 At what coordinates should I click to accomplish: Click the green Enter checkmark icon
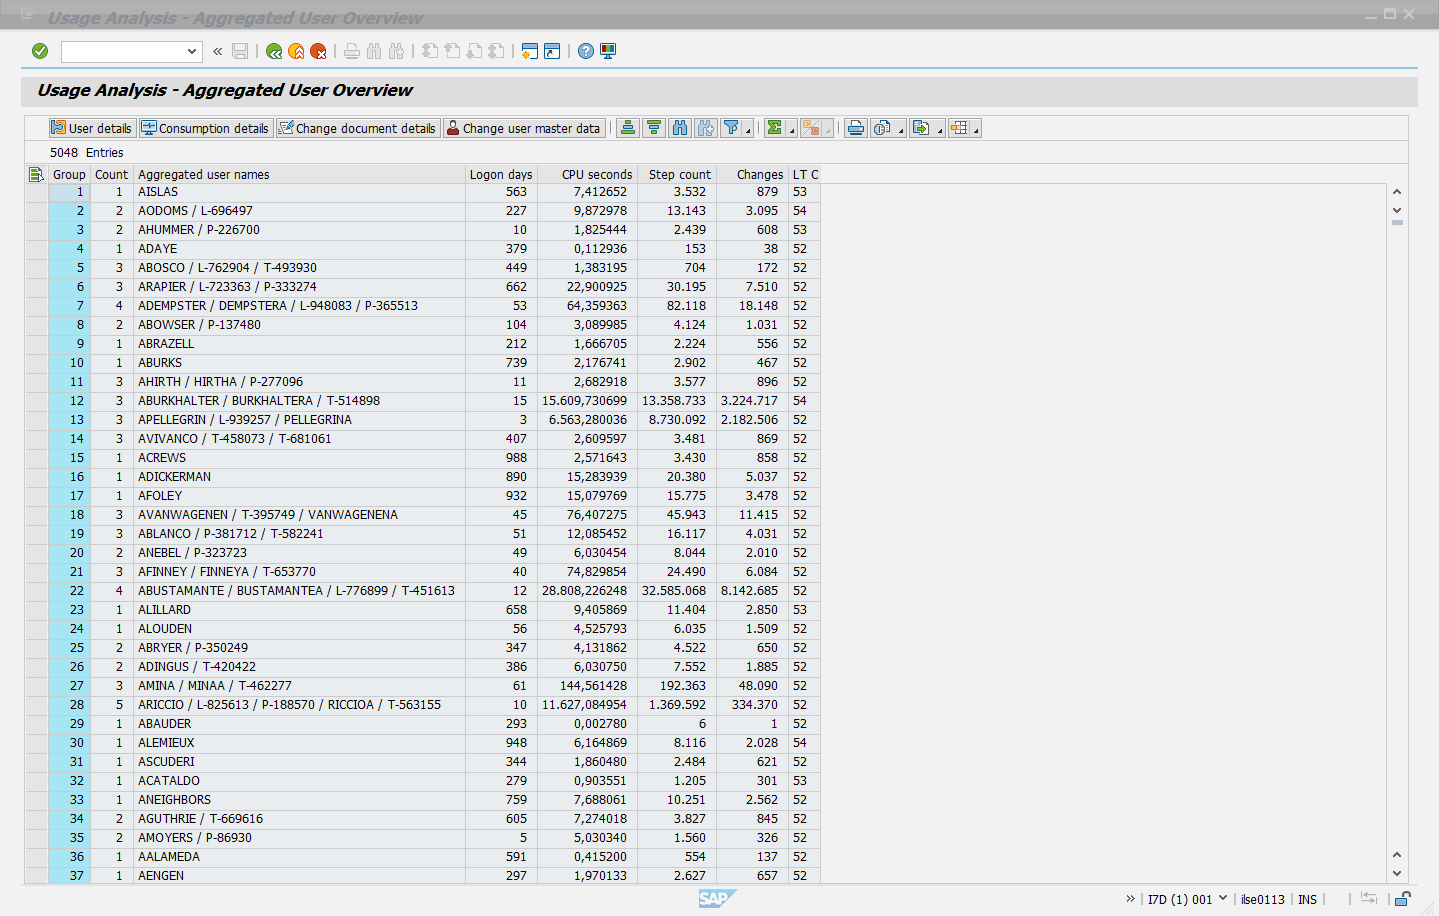(x=40, y=51)
